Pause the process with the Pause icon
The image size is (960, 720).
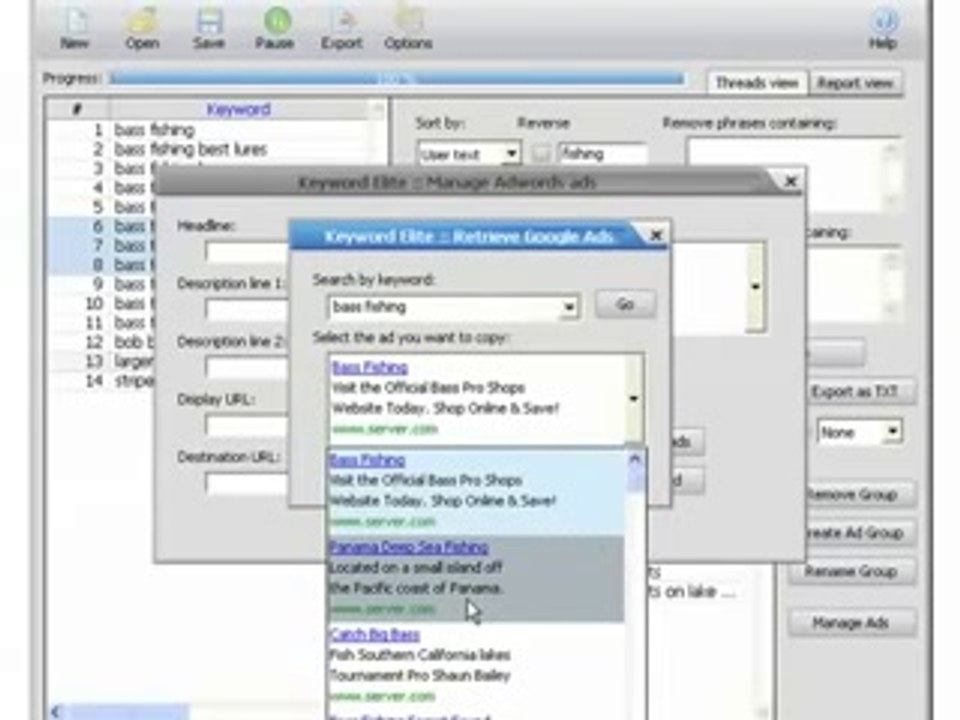pos(275,28)
